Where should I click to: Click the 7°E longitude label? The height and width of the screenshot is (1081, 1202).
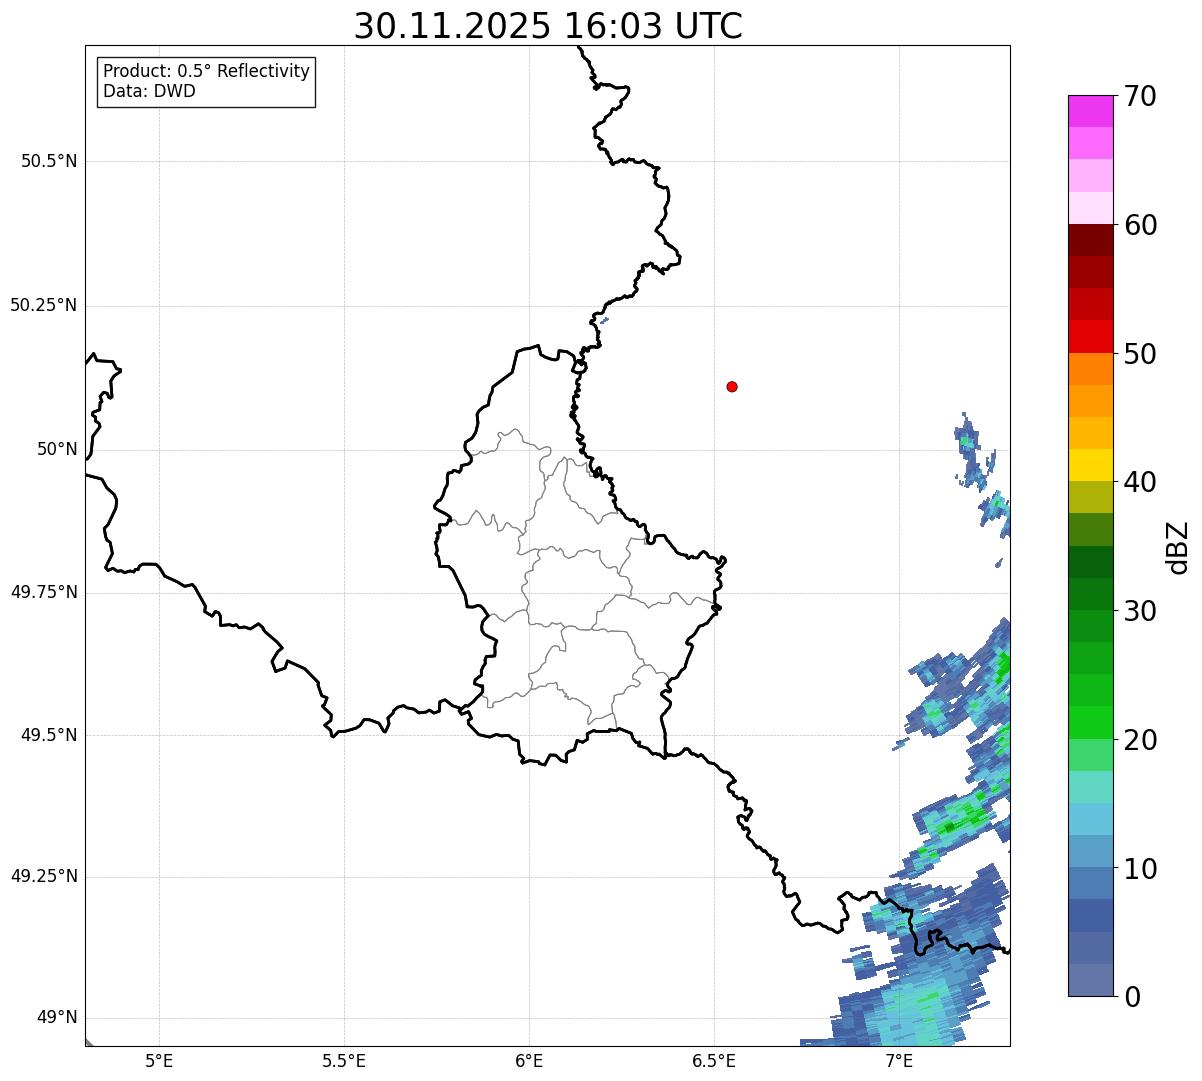899,1062
